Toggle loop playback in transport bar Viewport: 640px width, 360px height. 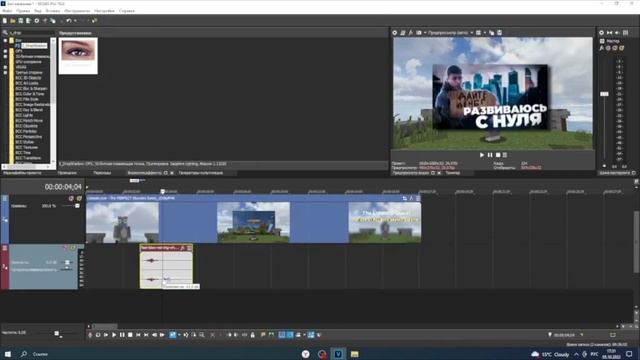point(98,335)
